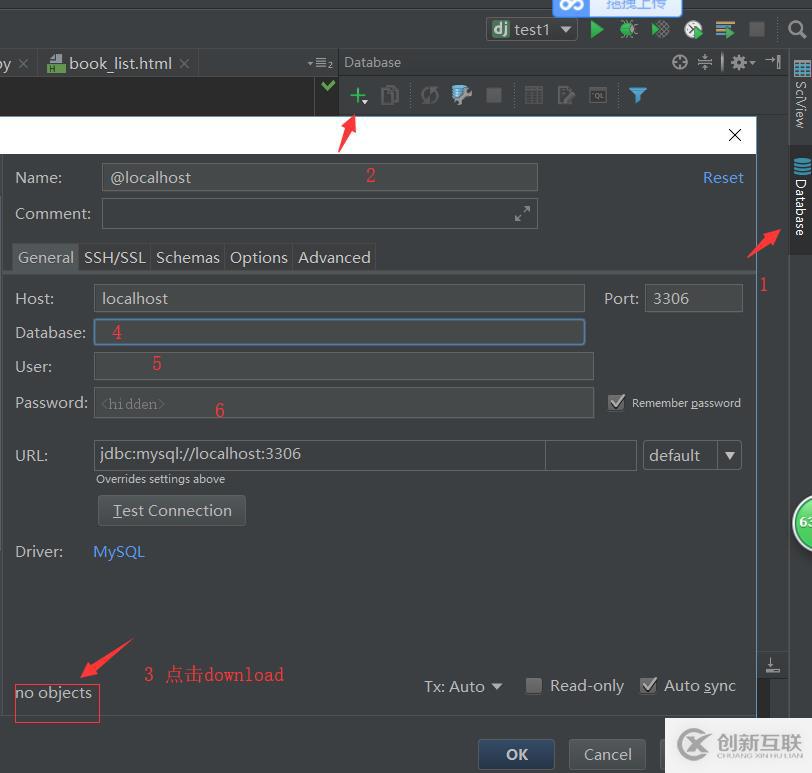The height and width of the screenshot is (773, 812).
Task: Click the Reset link
Action: tap(723, 178)
